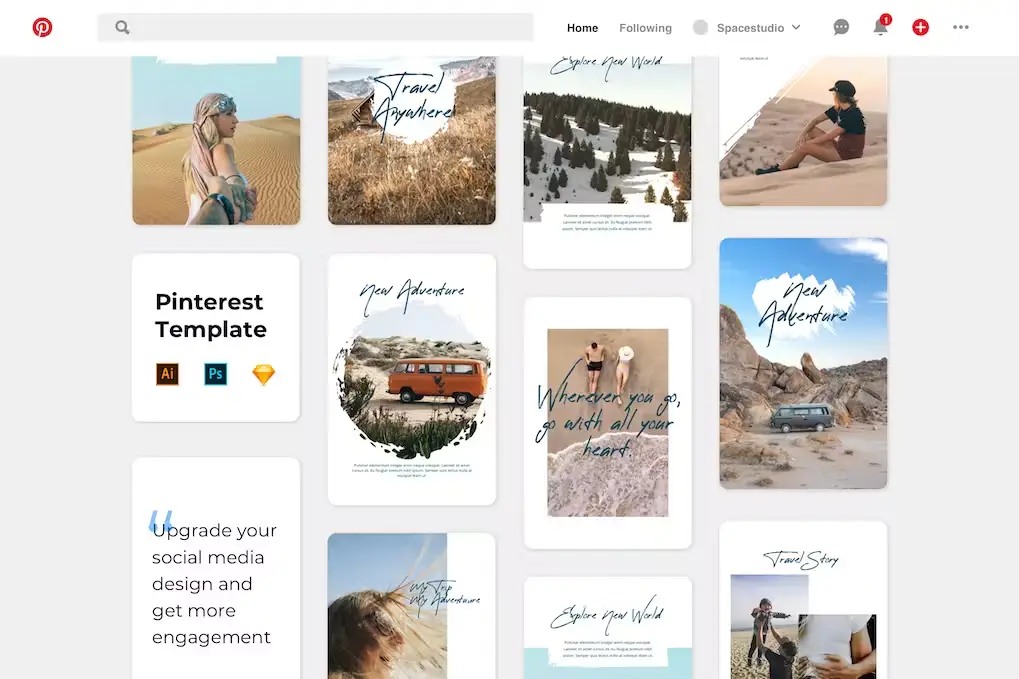Click inside the search input field
1019x679 pixels.
330,28
